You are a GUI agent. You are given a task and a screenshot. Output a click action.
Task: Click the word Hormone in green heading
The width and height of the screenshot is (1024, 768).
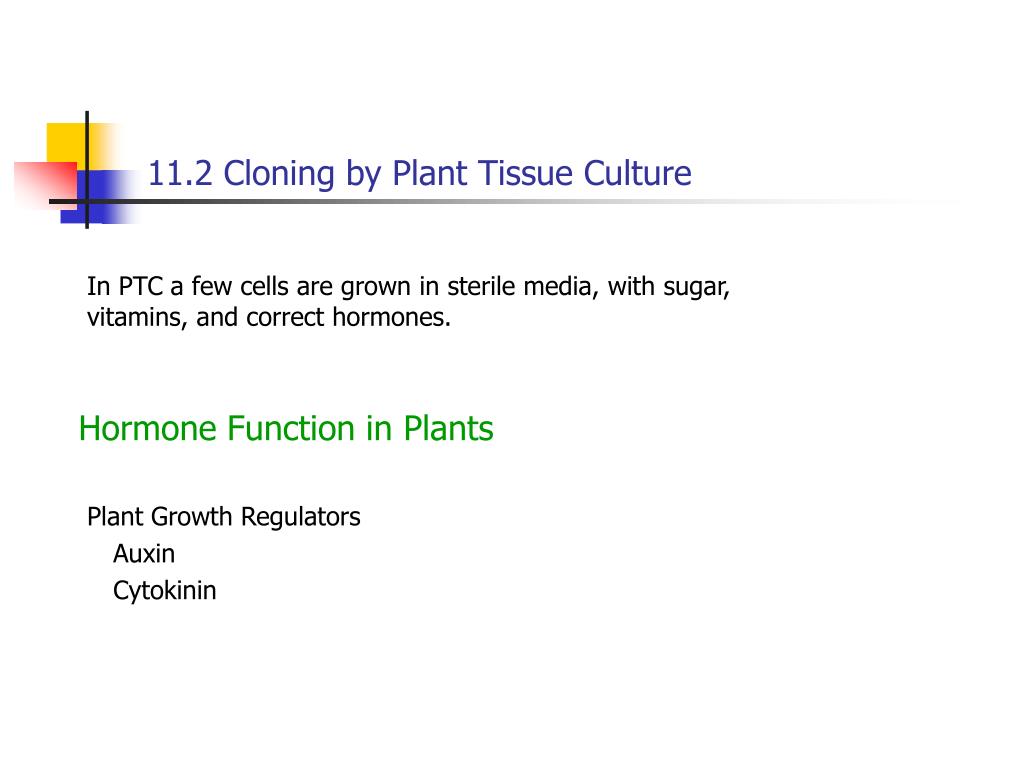click(x=148, y=429)
